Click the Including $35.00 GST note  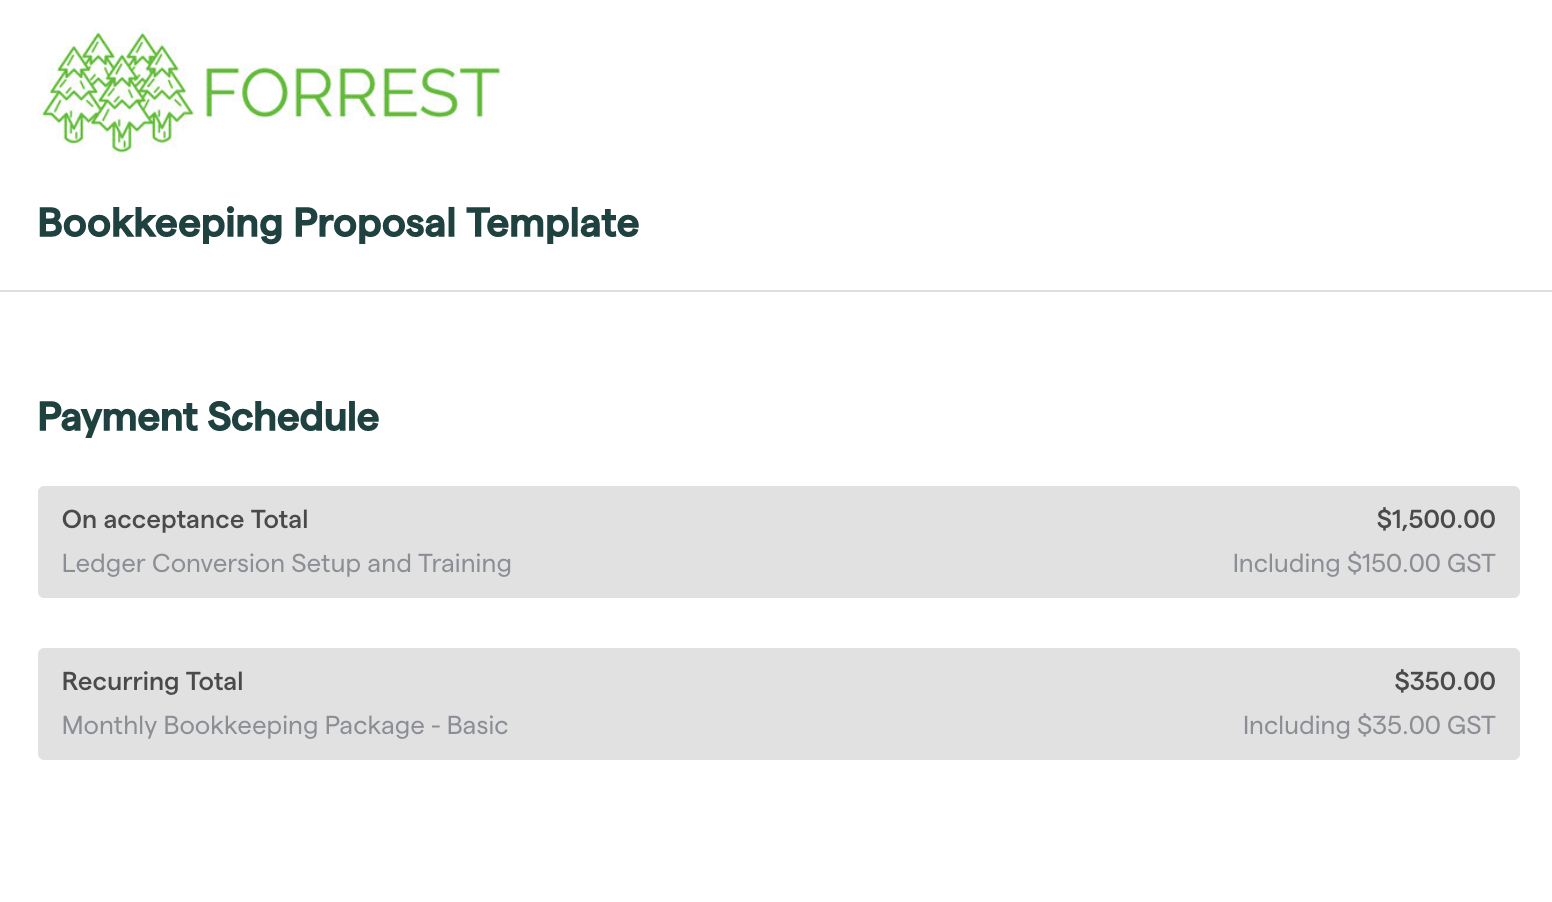click(1369, 726)
